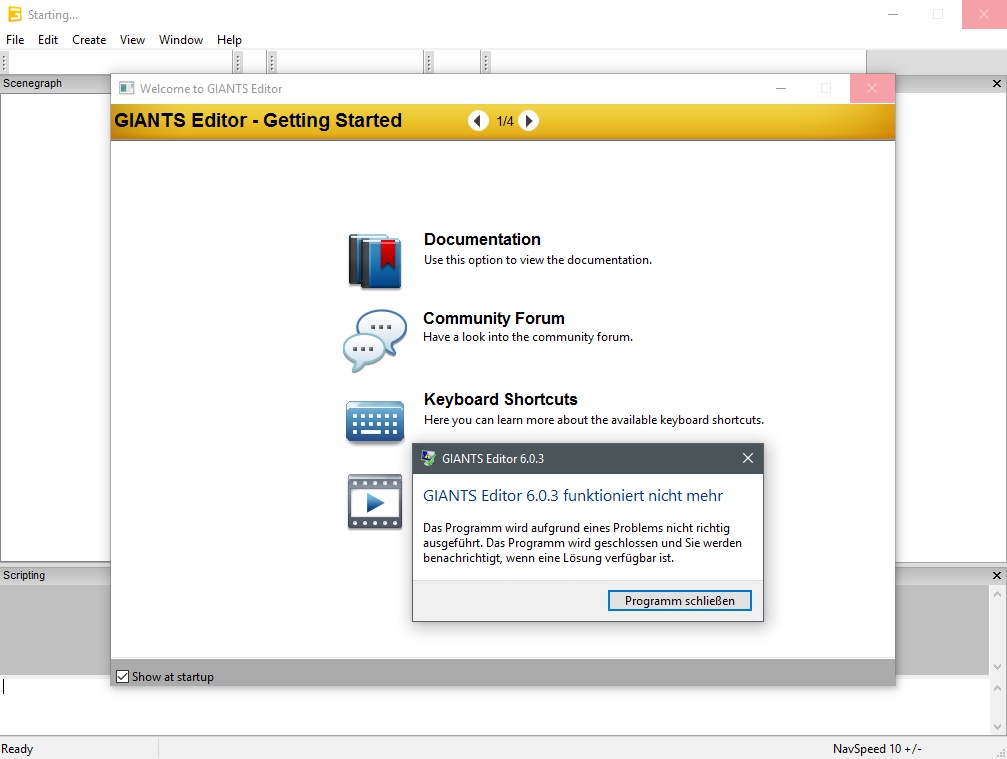This screenshot has width=1007, height=759.
Task: Open the Help menu
Action: pos(229,40)
